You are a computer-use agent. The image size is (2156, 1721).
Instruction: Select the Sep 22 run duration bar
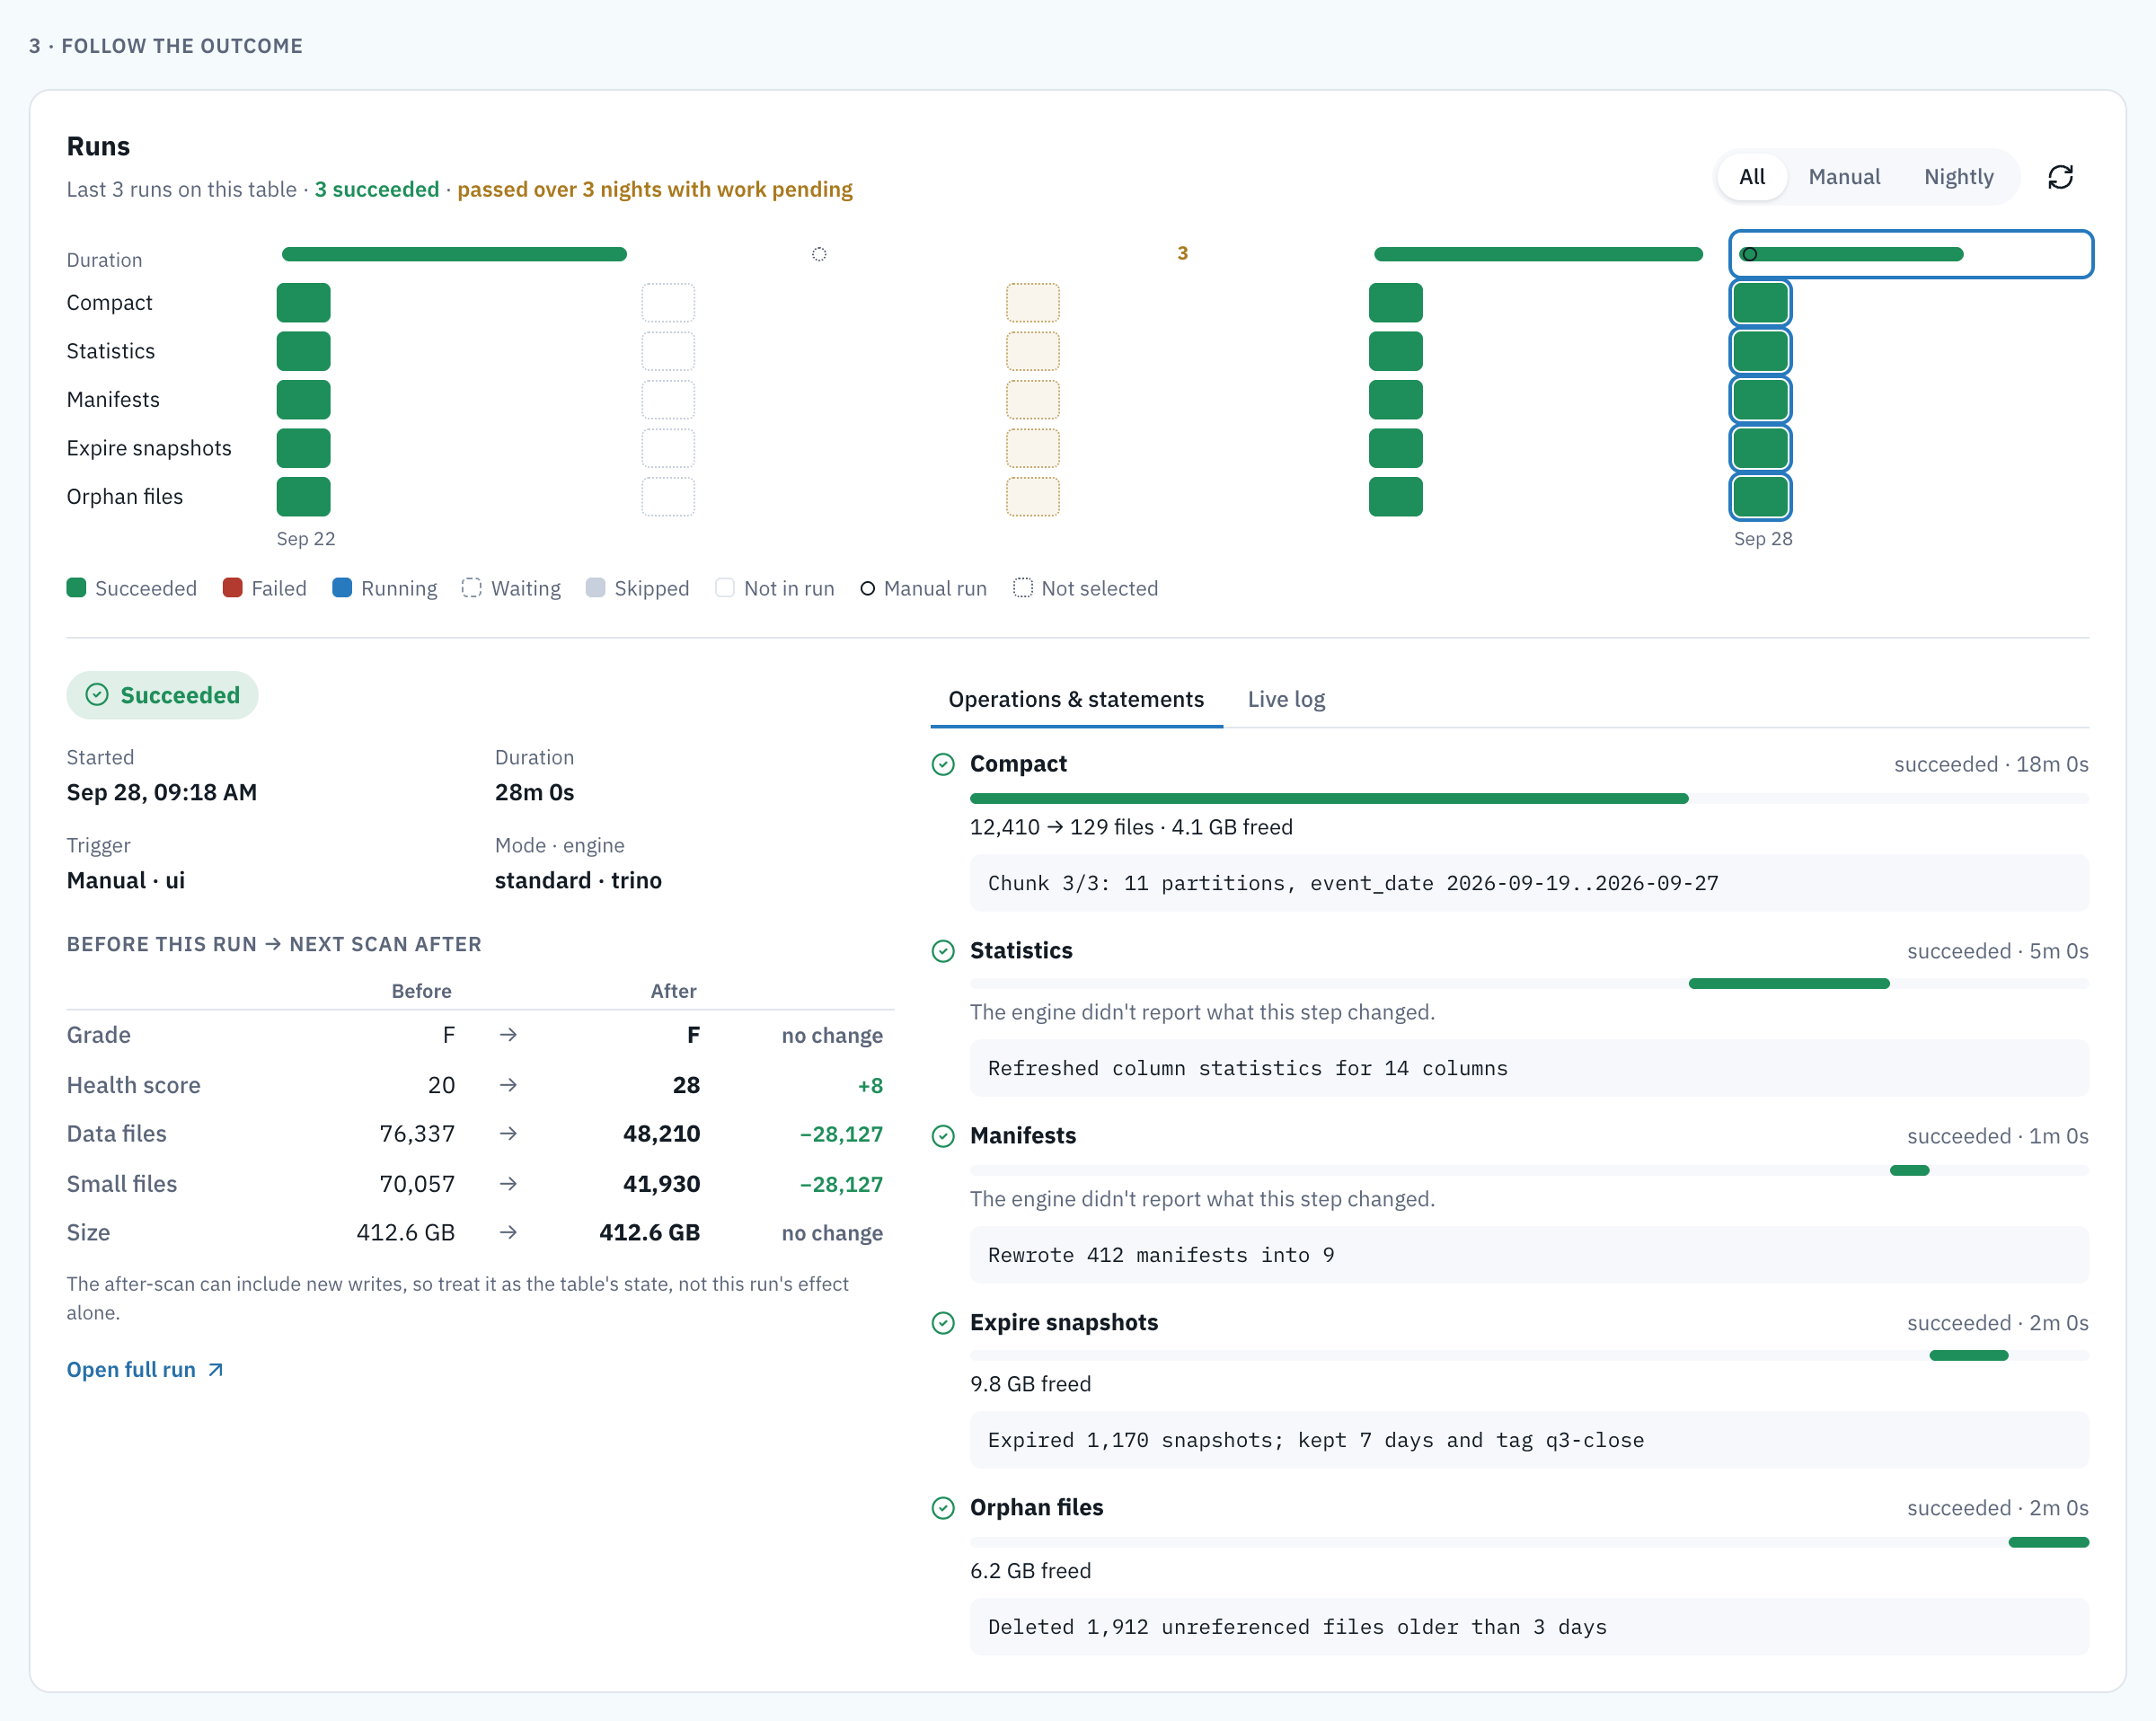point(454,254)
